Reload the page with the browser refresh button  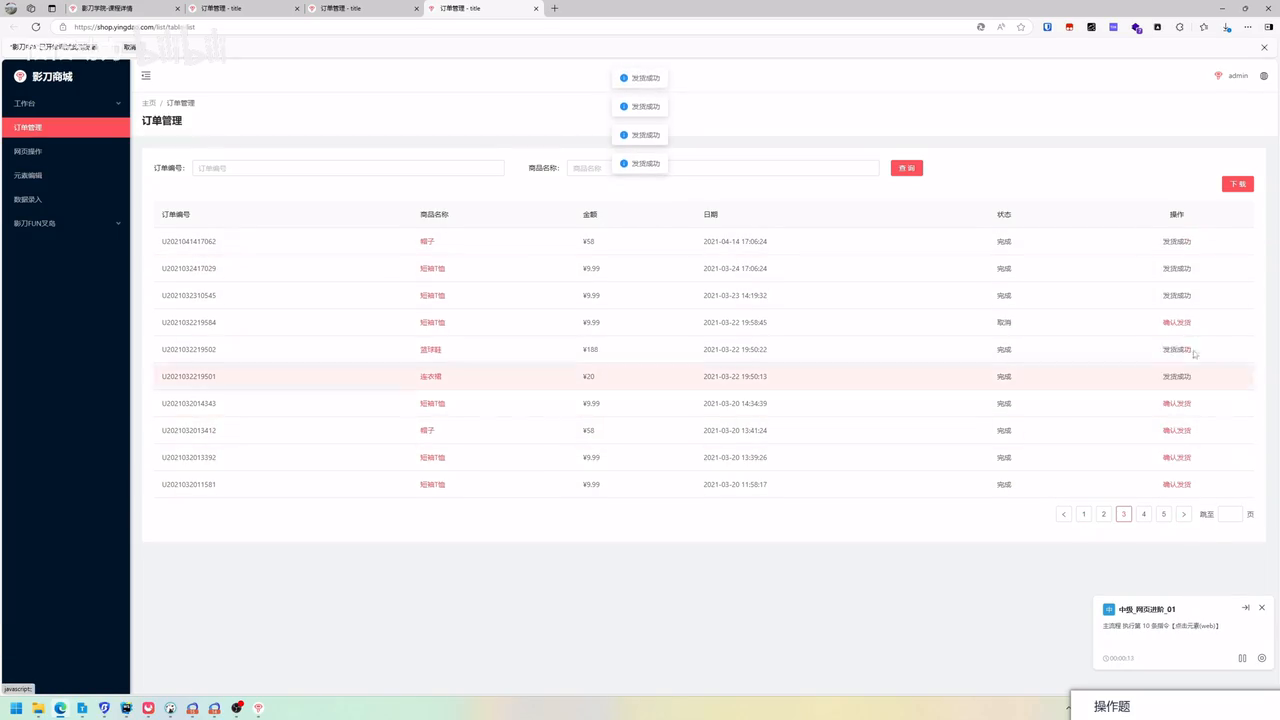coord(36,27)
